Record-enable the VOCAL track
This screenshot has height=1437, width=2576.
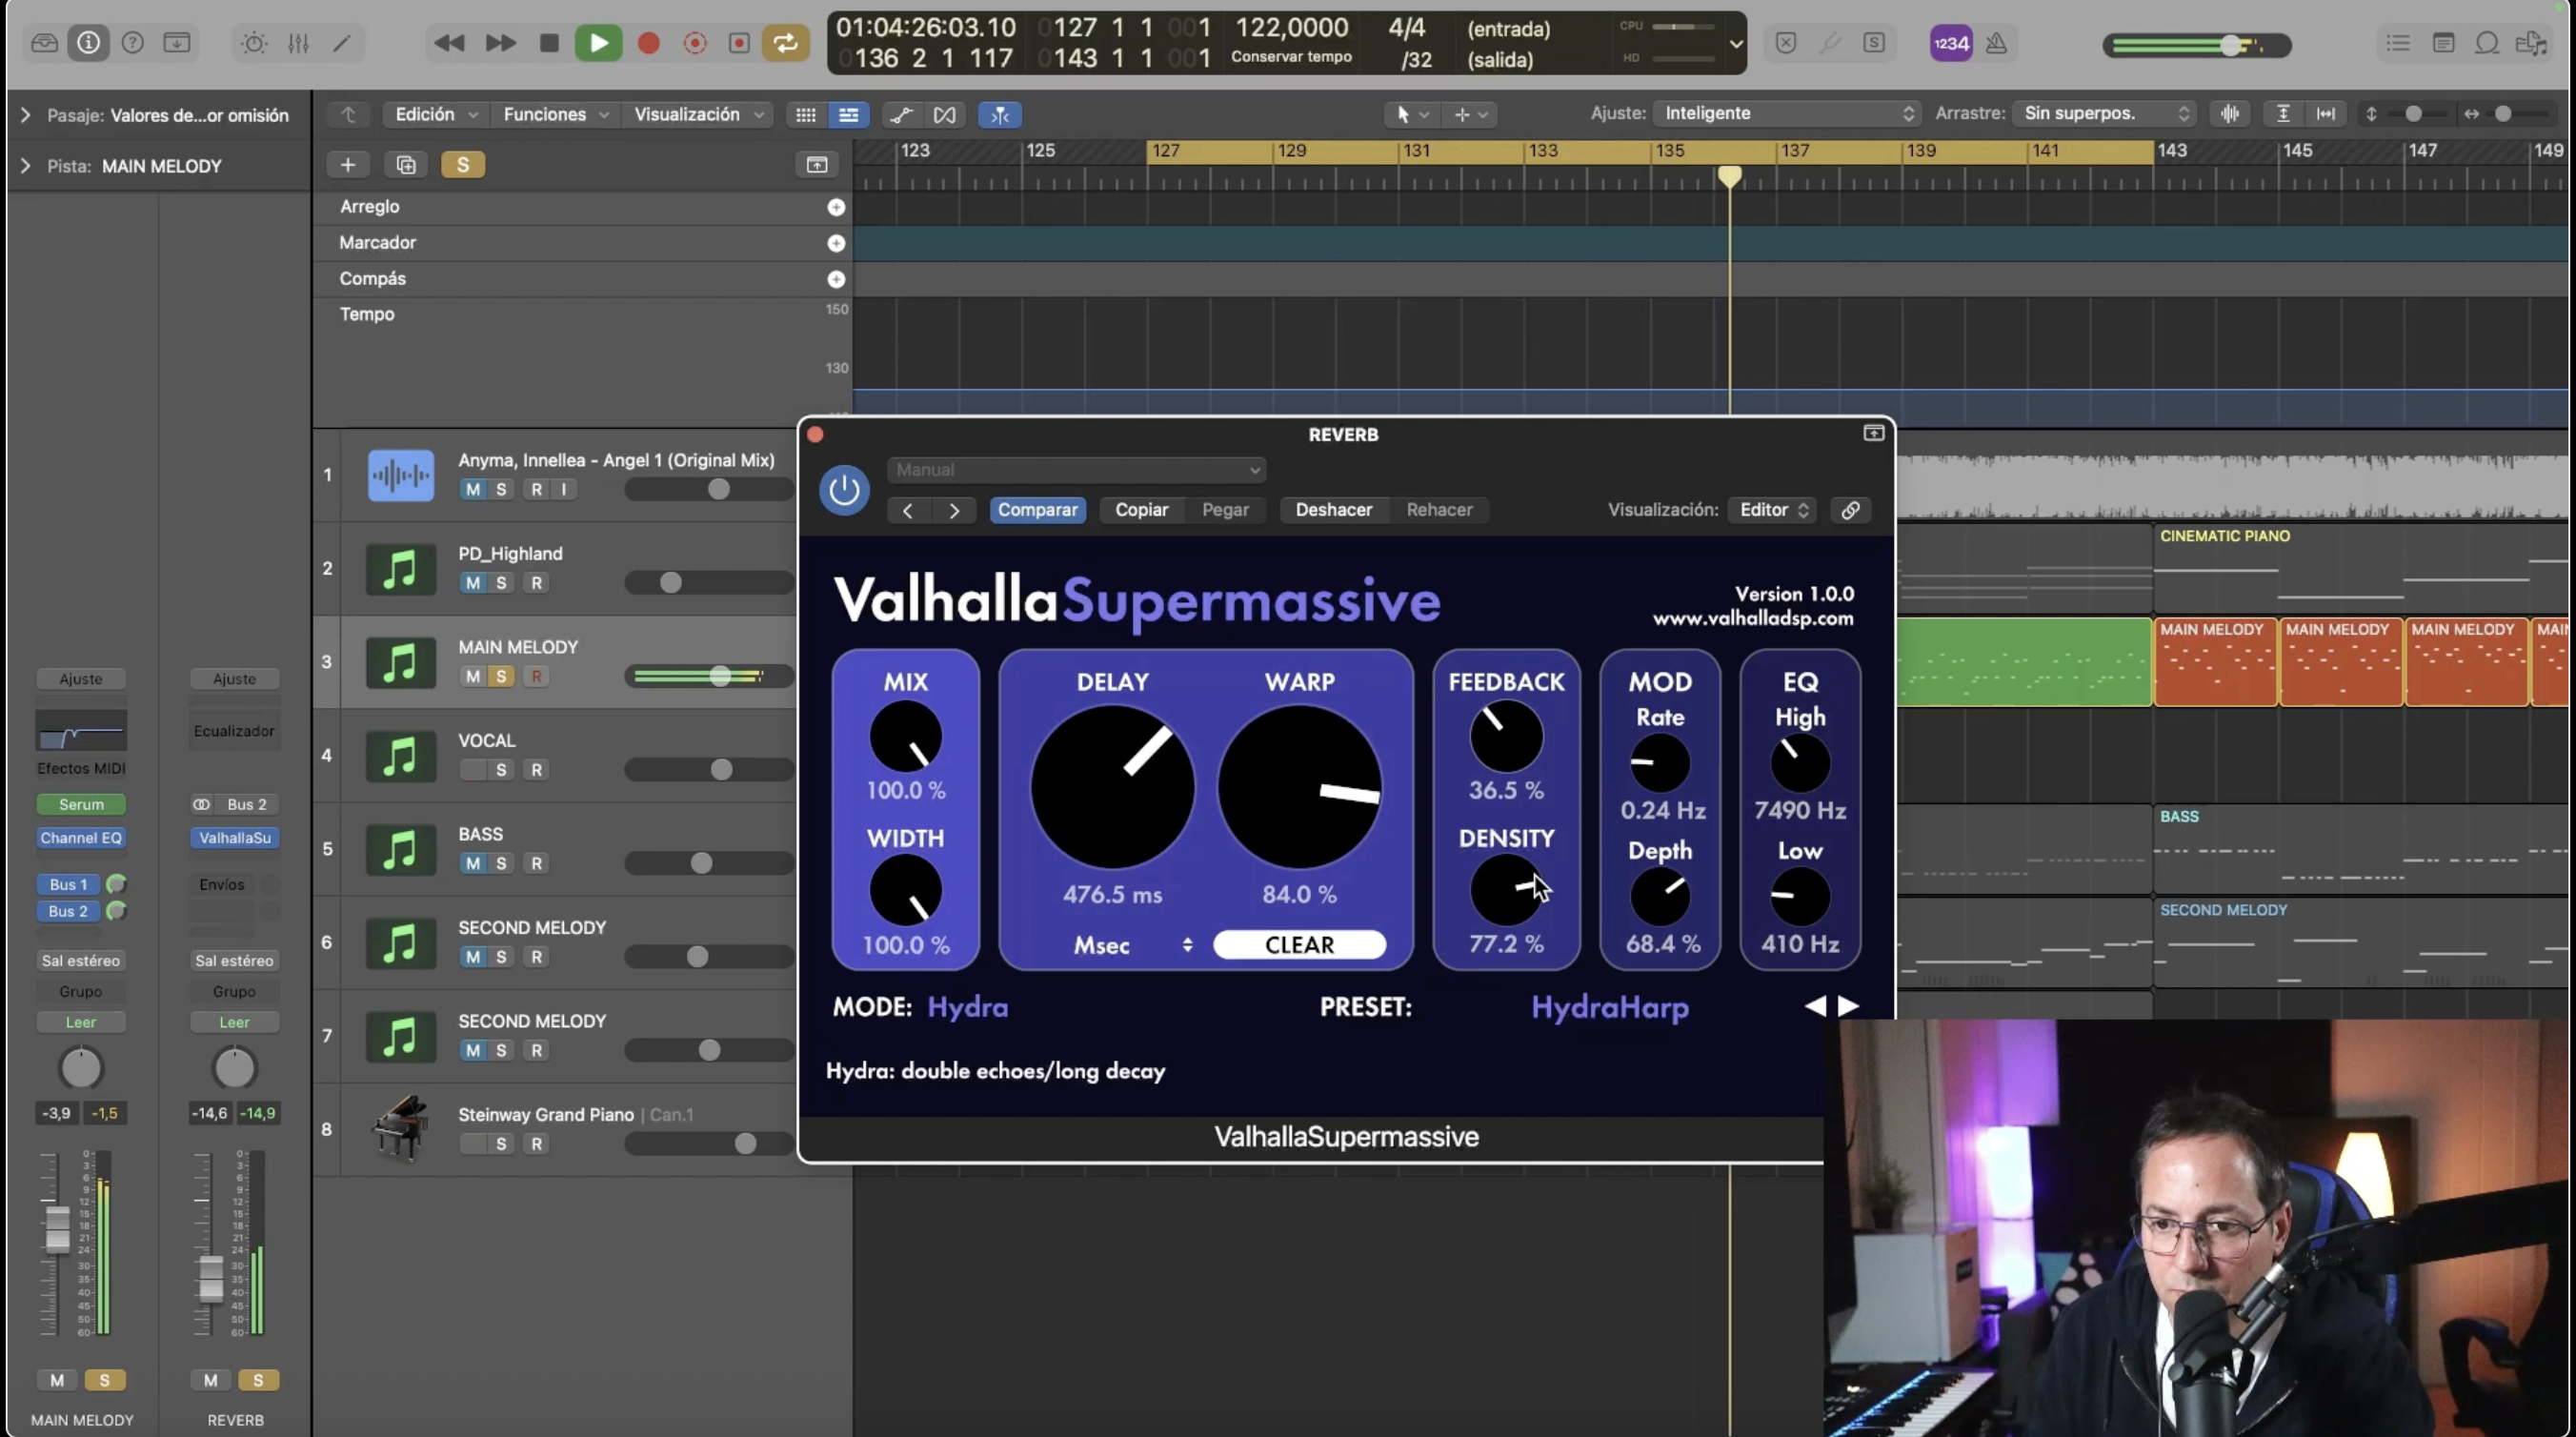pos(536,770)
